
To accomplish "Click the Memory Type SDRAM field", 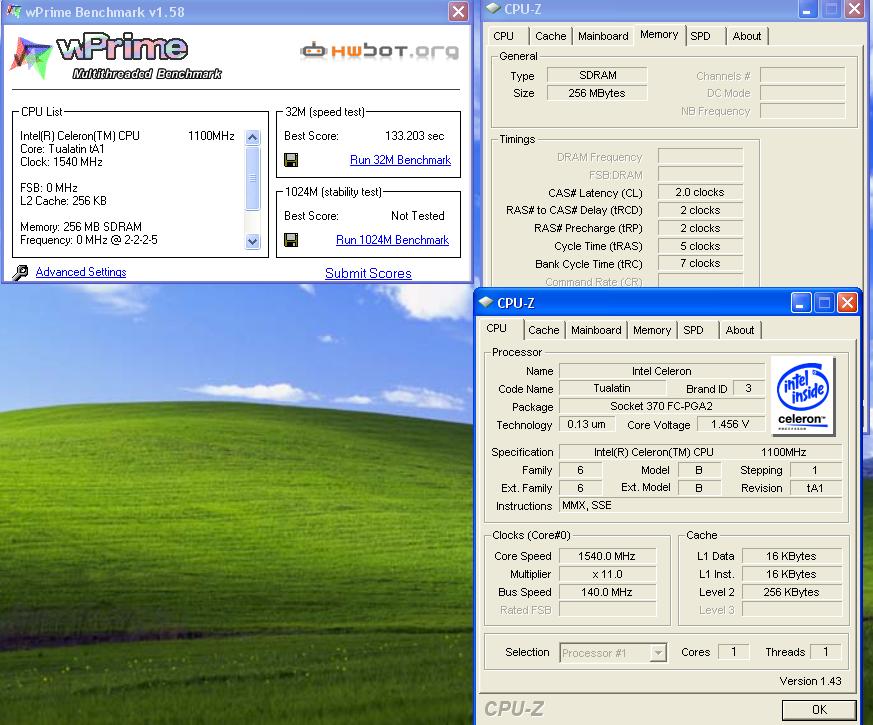I will click(597, 75).
